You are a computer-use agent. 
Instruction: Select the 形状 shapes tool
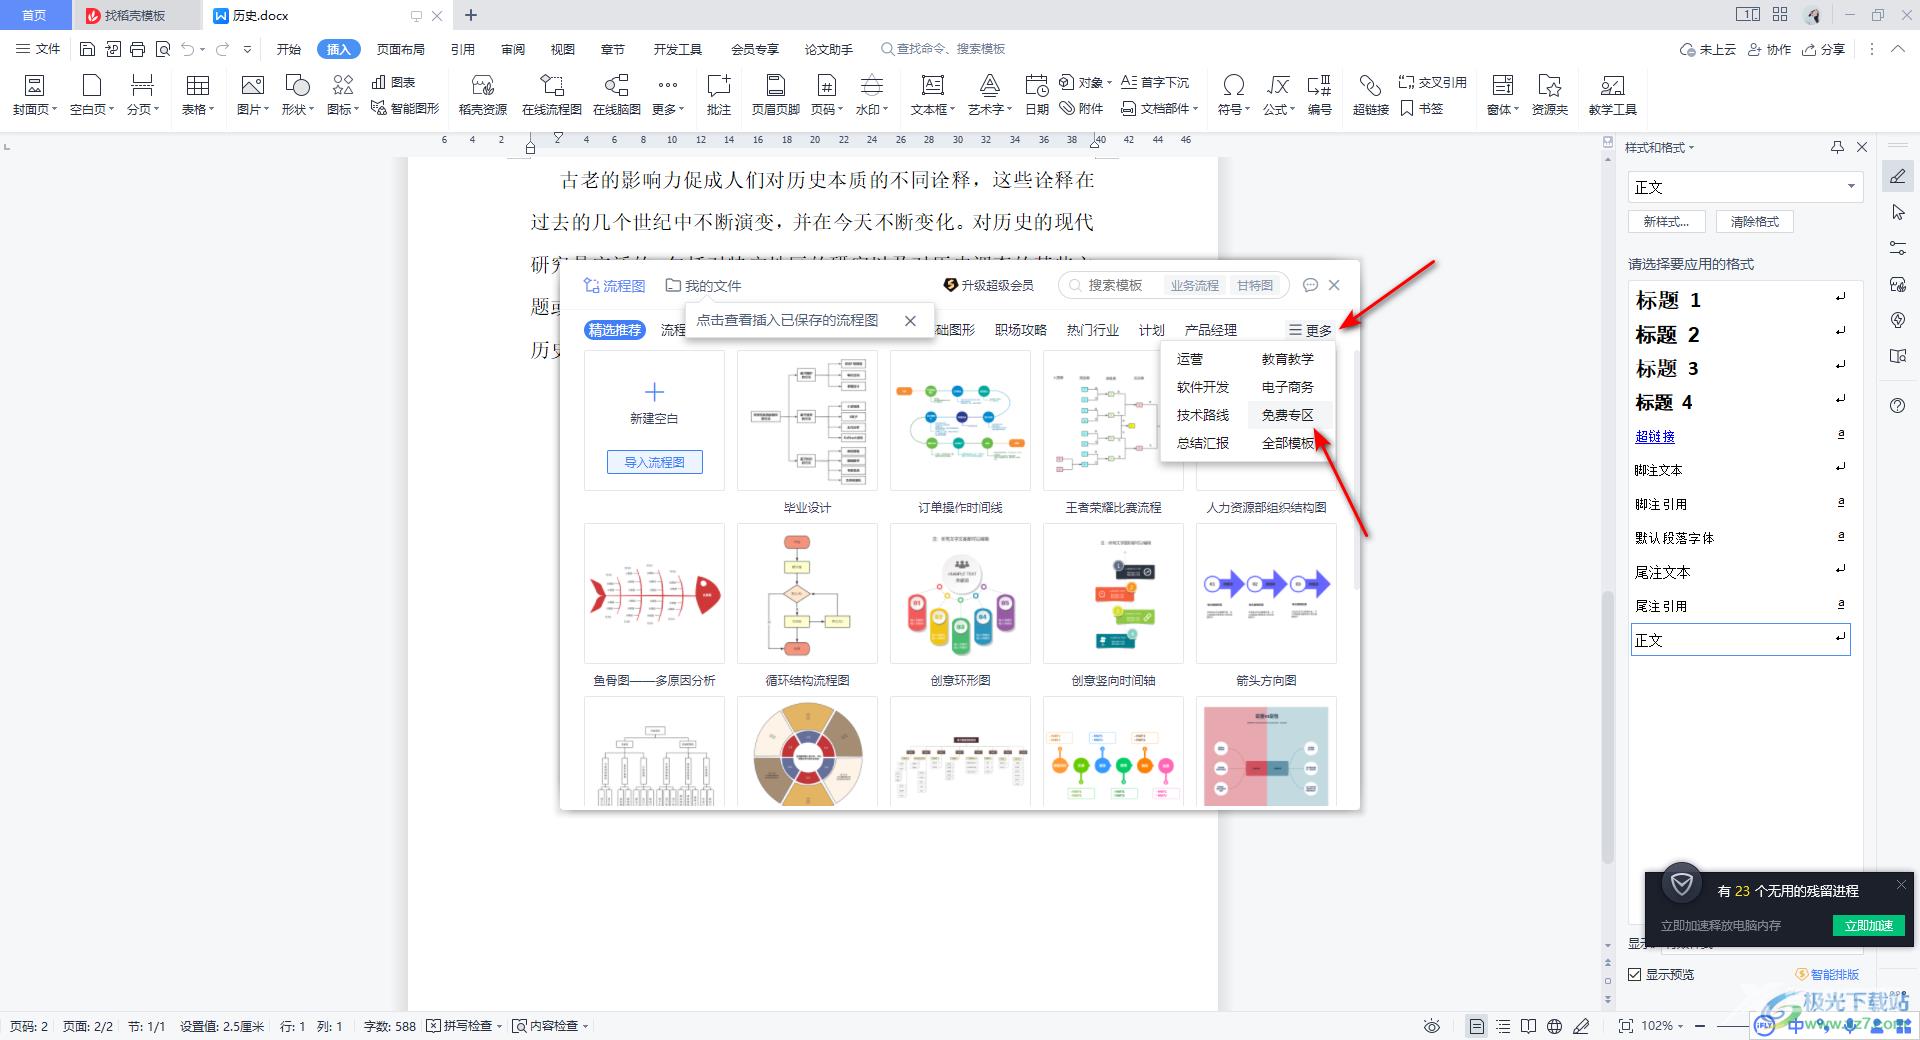coord(297,95)
